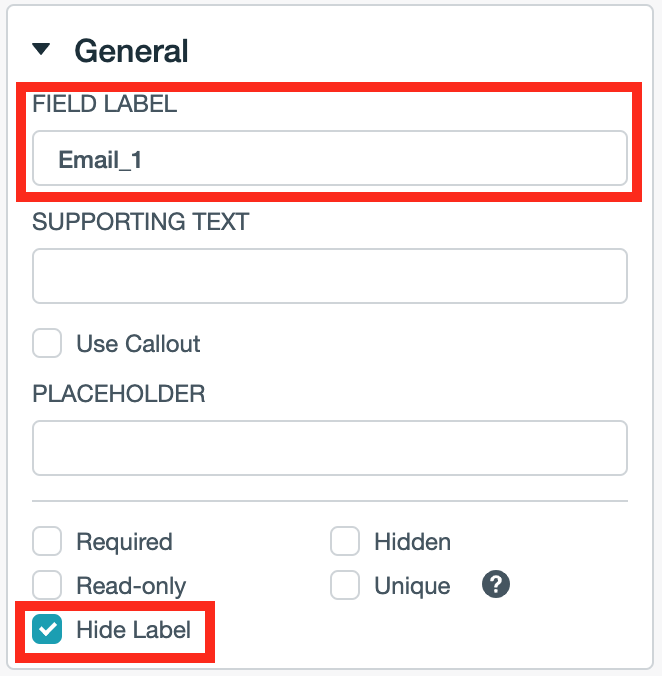The image size is (662, 676).
Task: Click the Placeholder text input
Action: pos(330,448)
